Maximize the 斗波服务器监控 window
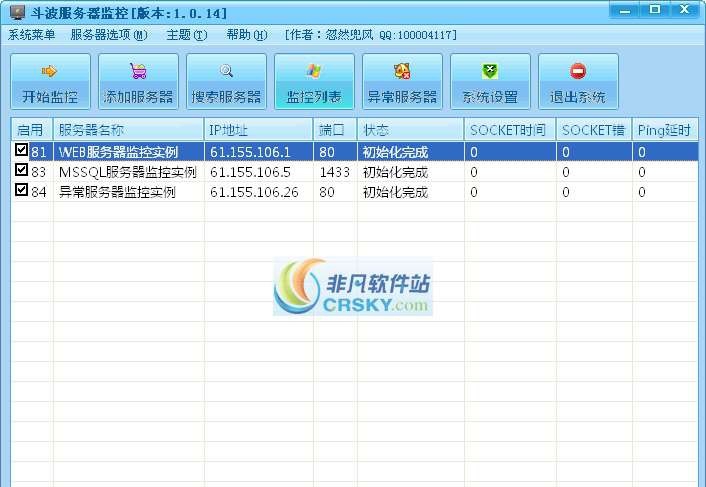 (x=655, y=10)
